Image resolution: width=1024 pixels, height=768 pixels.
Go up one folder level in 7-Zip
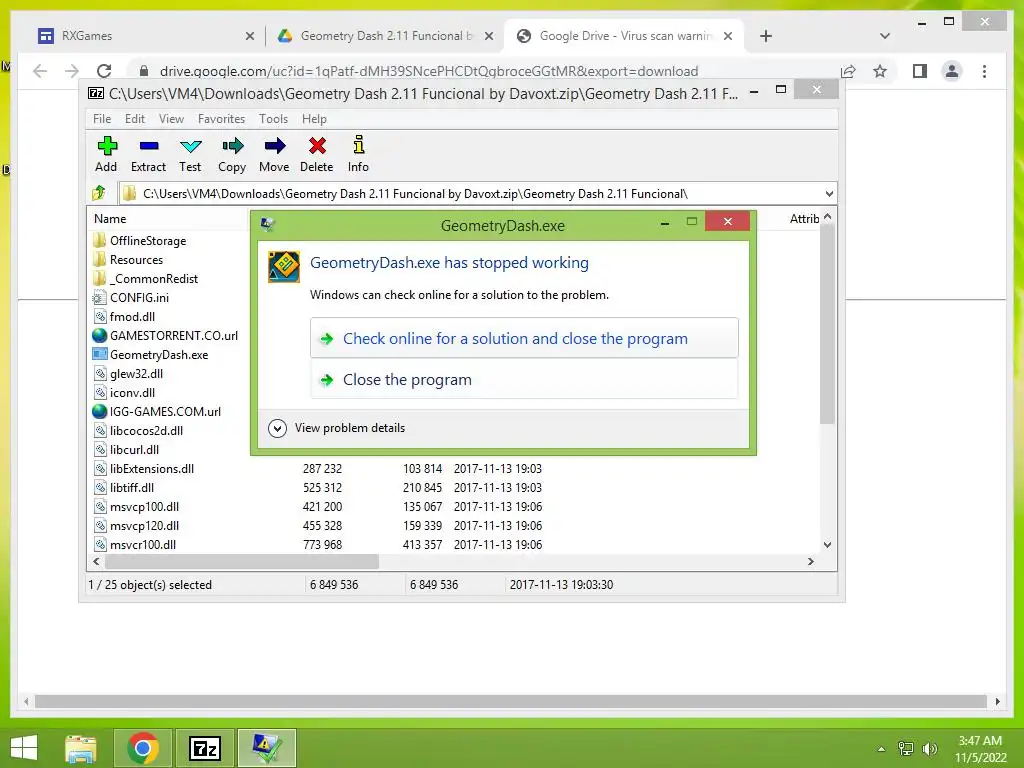coord(99,193)
